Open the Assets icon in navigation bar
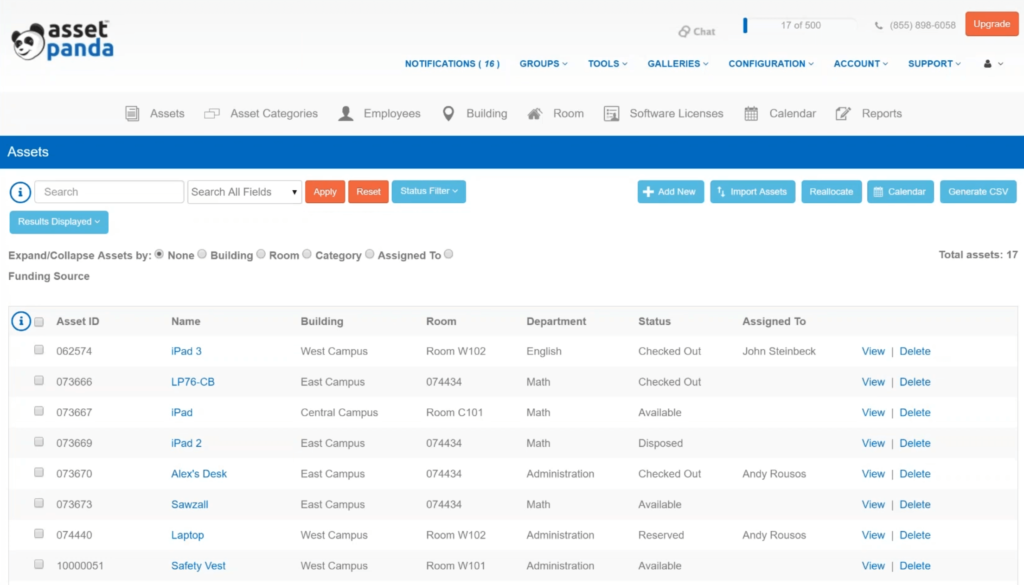Viewport: 1024px width, 585px height. click(x=132, y=114)
